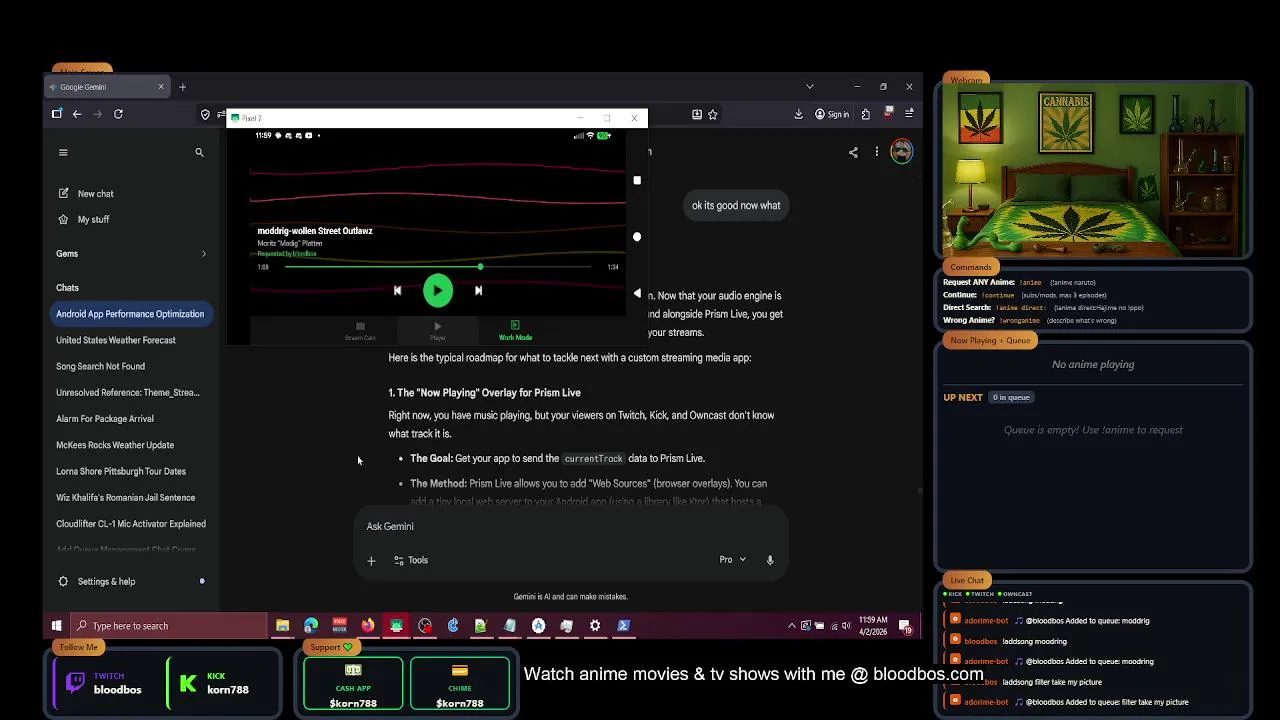Open browser downloads arrow icon
1280x720 pixels.
coord(798,115)
